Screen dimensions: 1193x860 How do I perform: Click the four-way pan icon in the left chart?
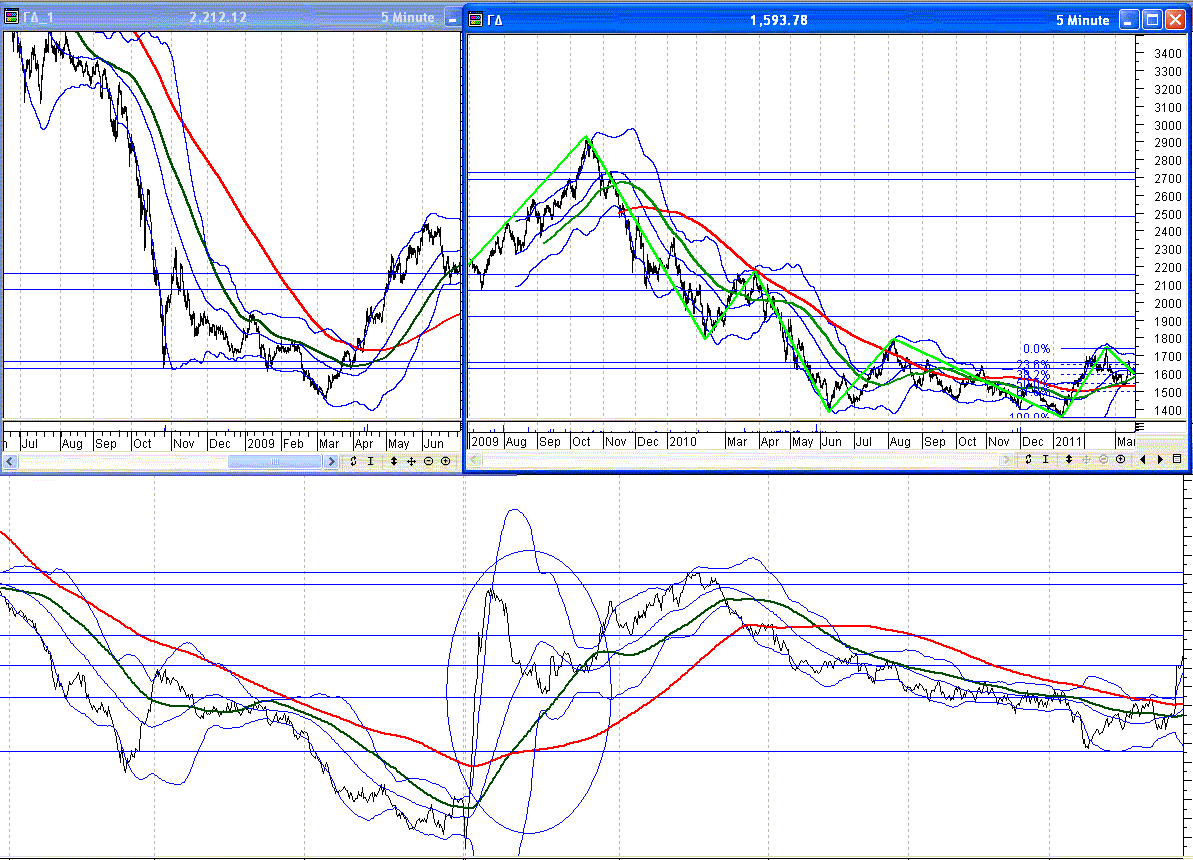click(411, 462)
